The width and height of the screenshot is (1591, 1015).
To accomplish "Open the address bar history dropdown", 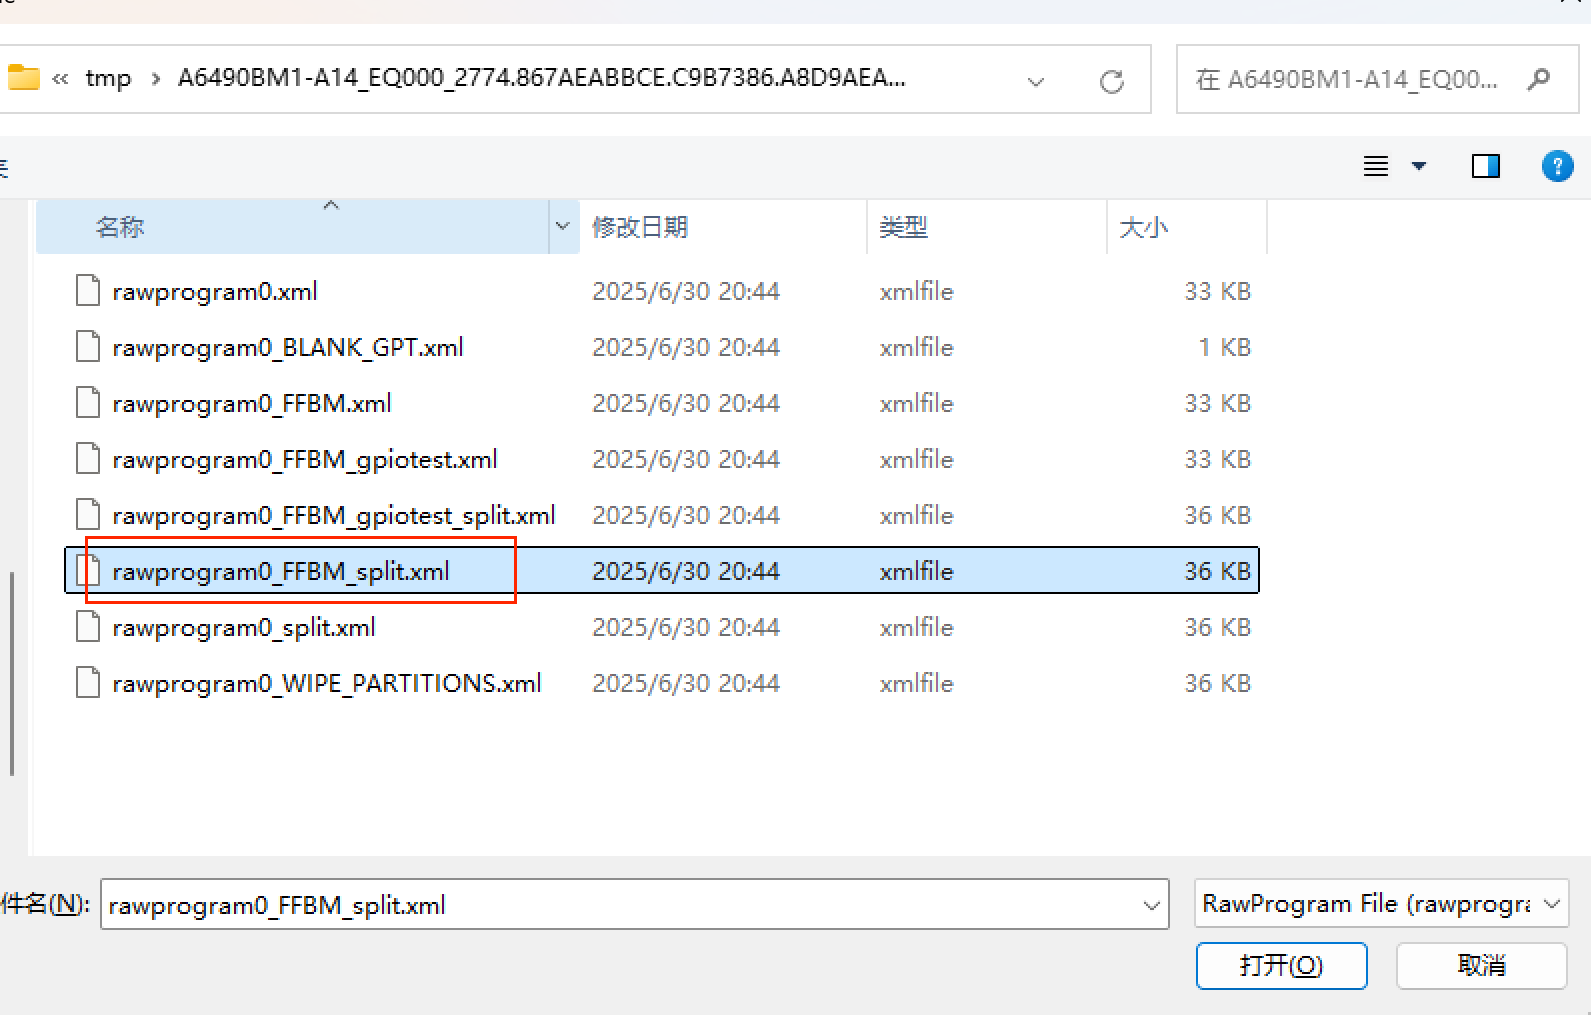I will (x=1036, y=81).
